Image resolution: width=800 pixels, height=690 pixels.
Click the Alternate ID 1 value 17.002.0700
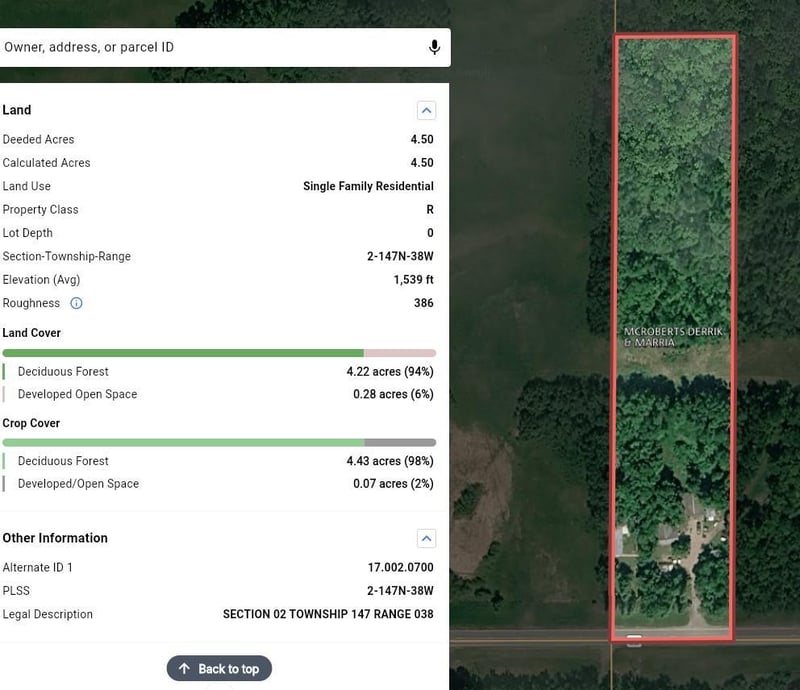[401, 568]
